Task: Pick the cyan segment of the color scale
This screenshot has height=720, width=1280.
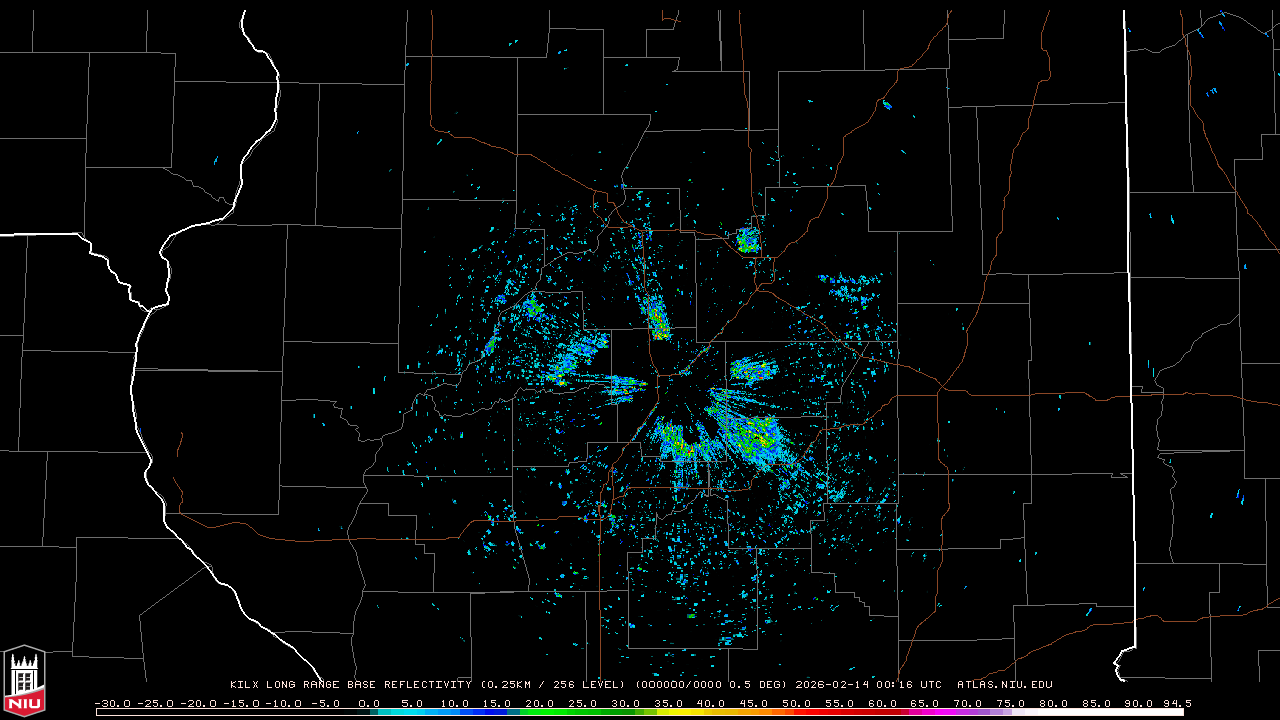Action: 420,712
